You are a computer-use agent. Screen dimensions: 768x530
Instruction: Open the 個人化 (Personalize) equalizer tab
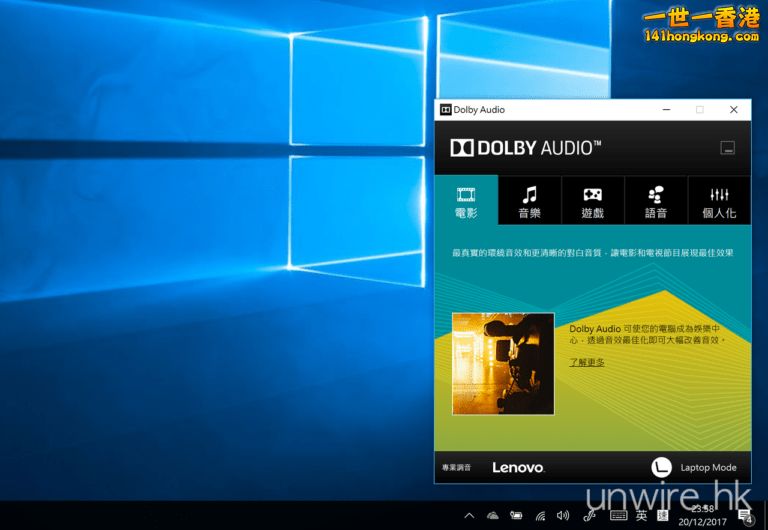tap(719, 200)
